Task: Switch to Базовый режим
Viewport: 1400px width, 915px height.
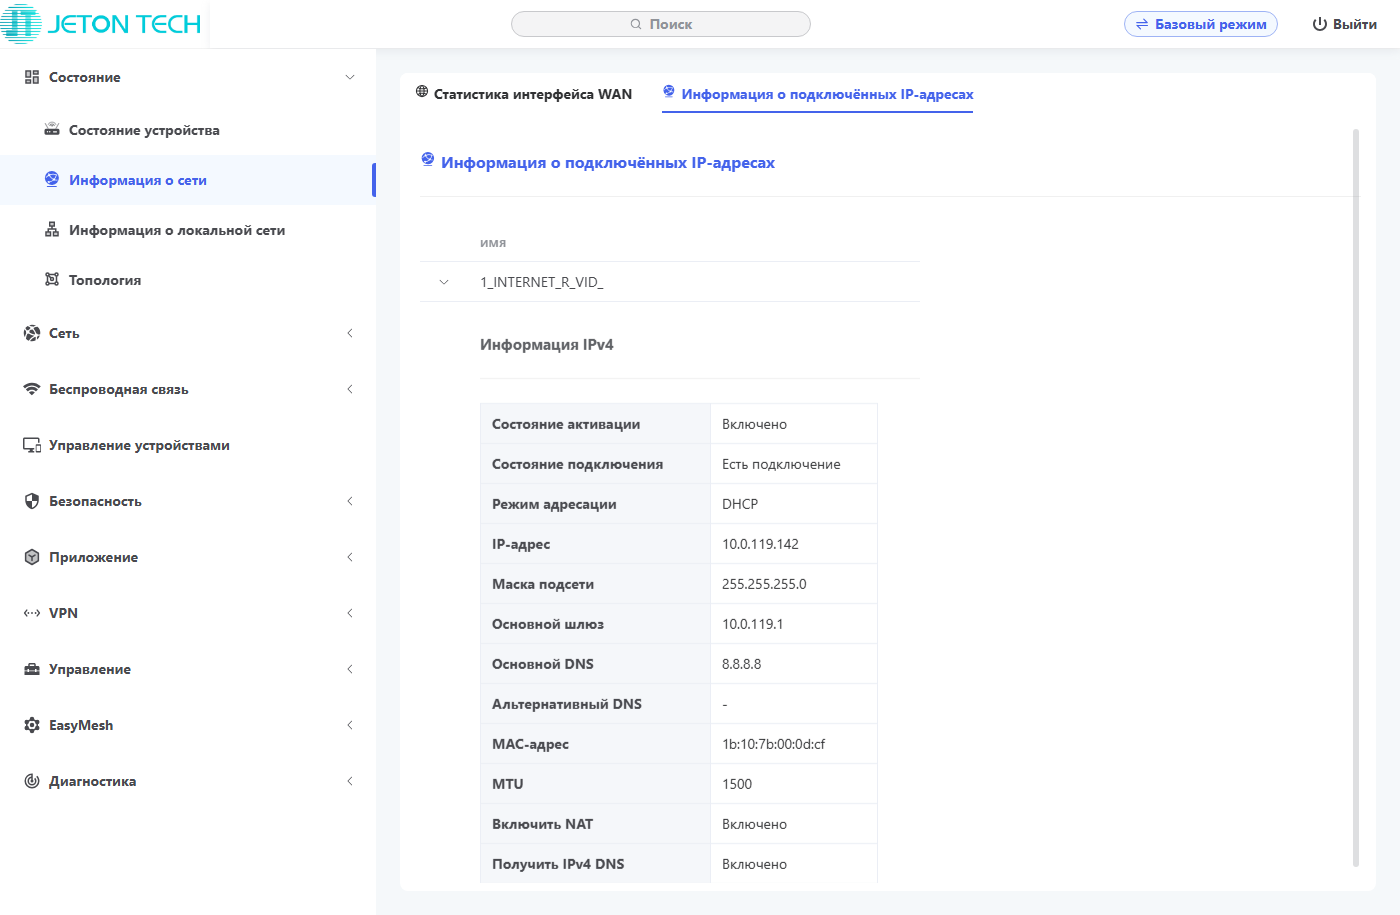Action: (1200, 24)
